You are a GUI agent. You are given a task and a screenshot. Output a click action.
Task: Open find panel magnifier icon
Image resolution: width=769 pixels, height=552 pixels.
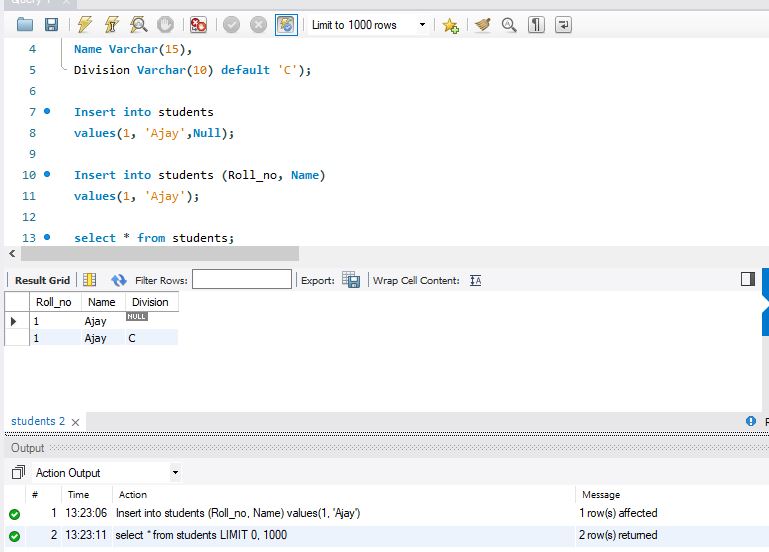pyautogui.click(x=509, y=25)
